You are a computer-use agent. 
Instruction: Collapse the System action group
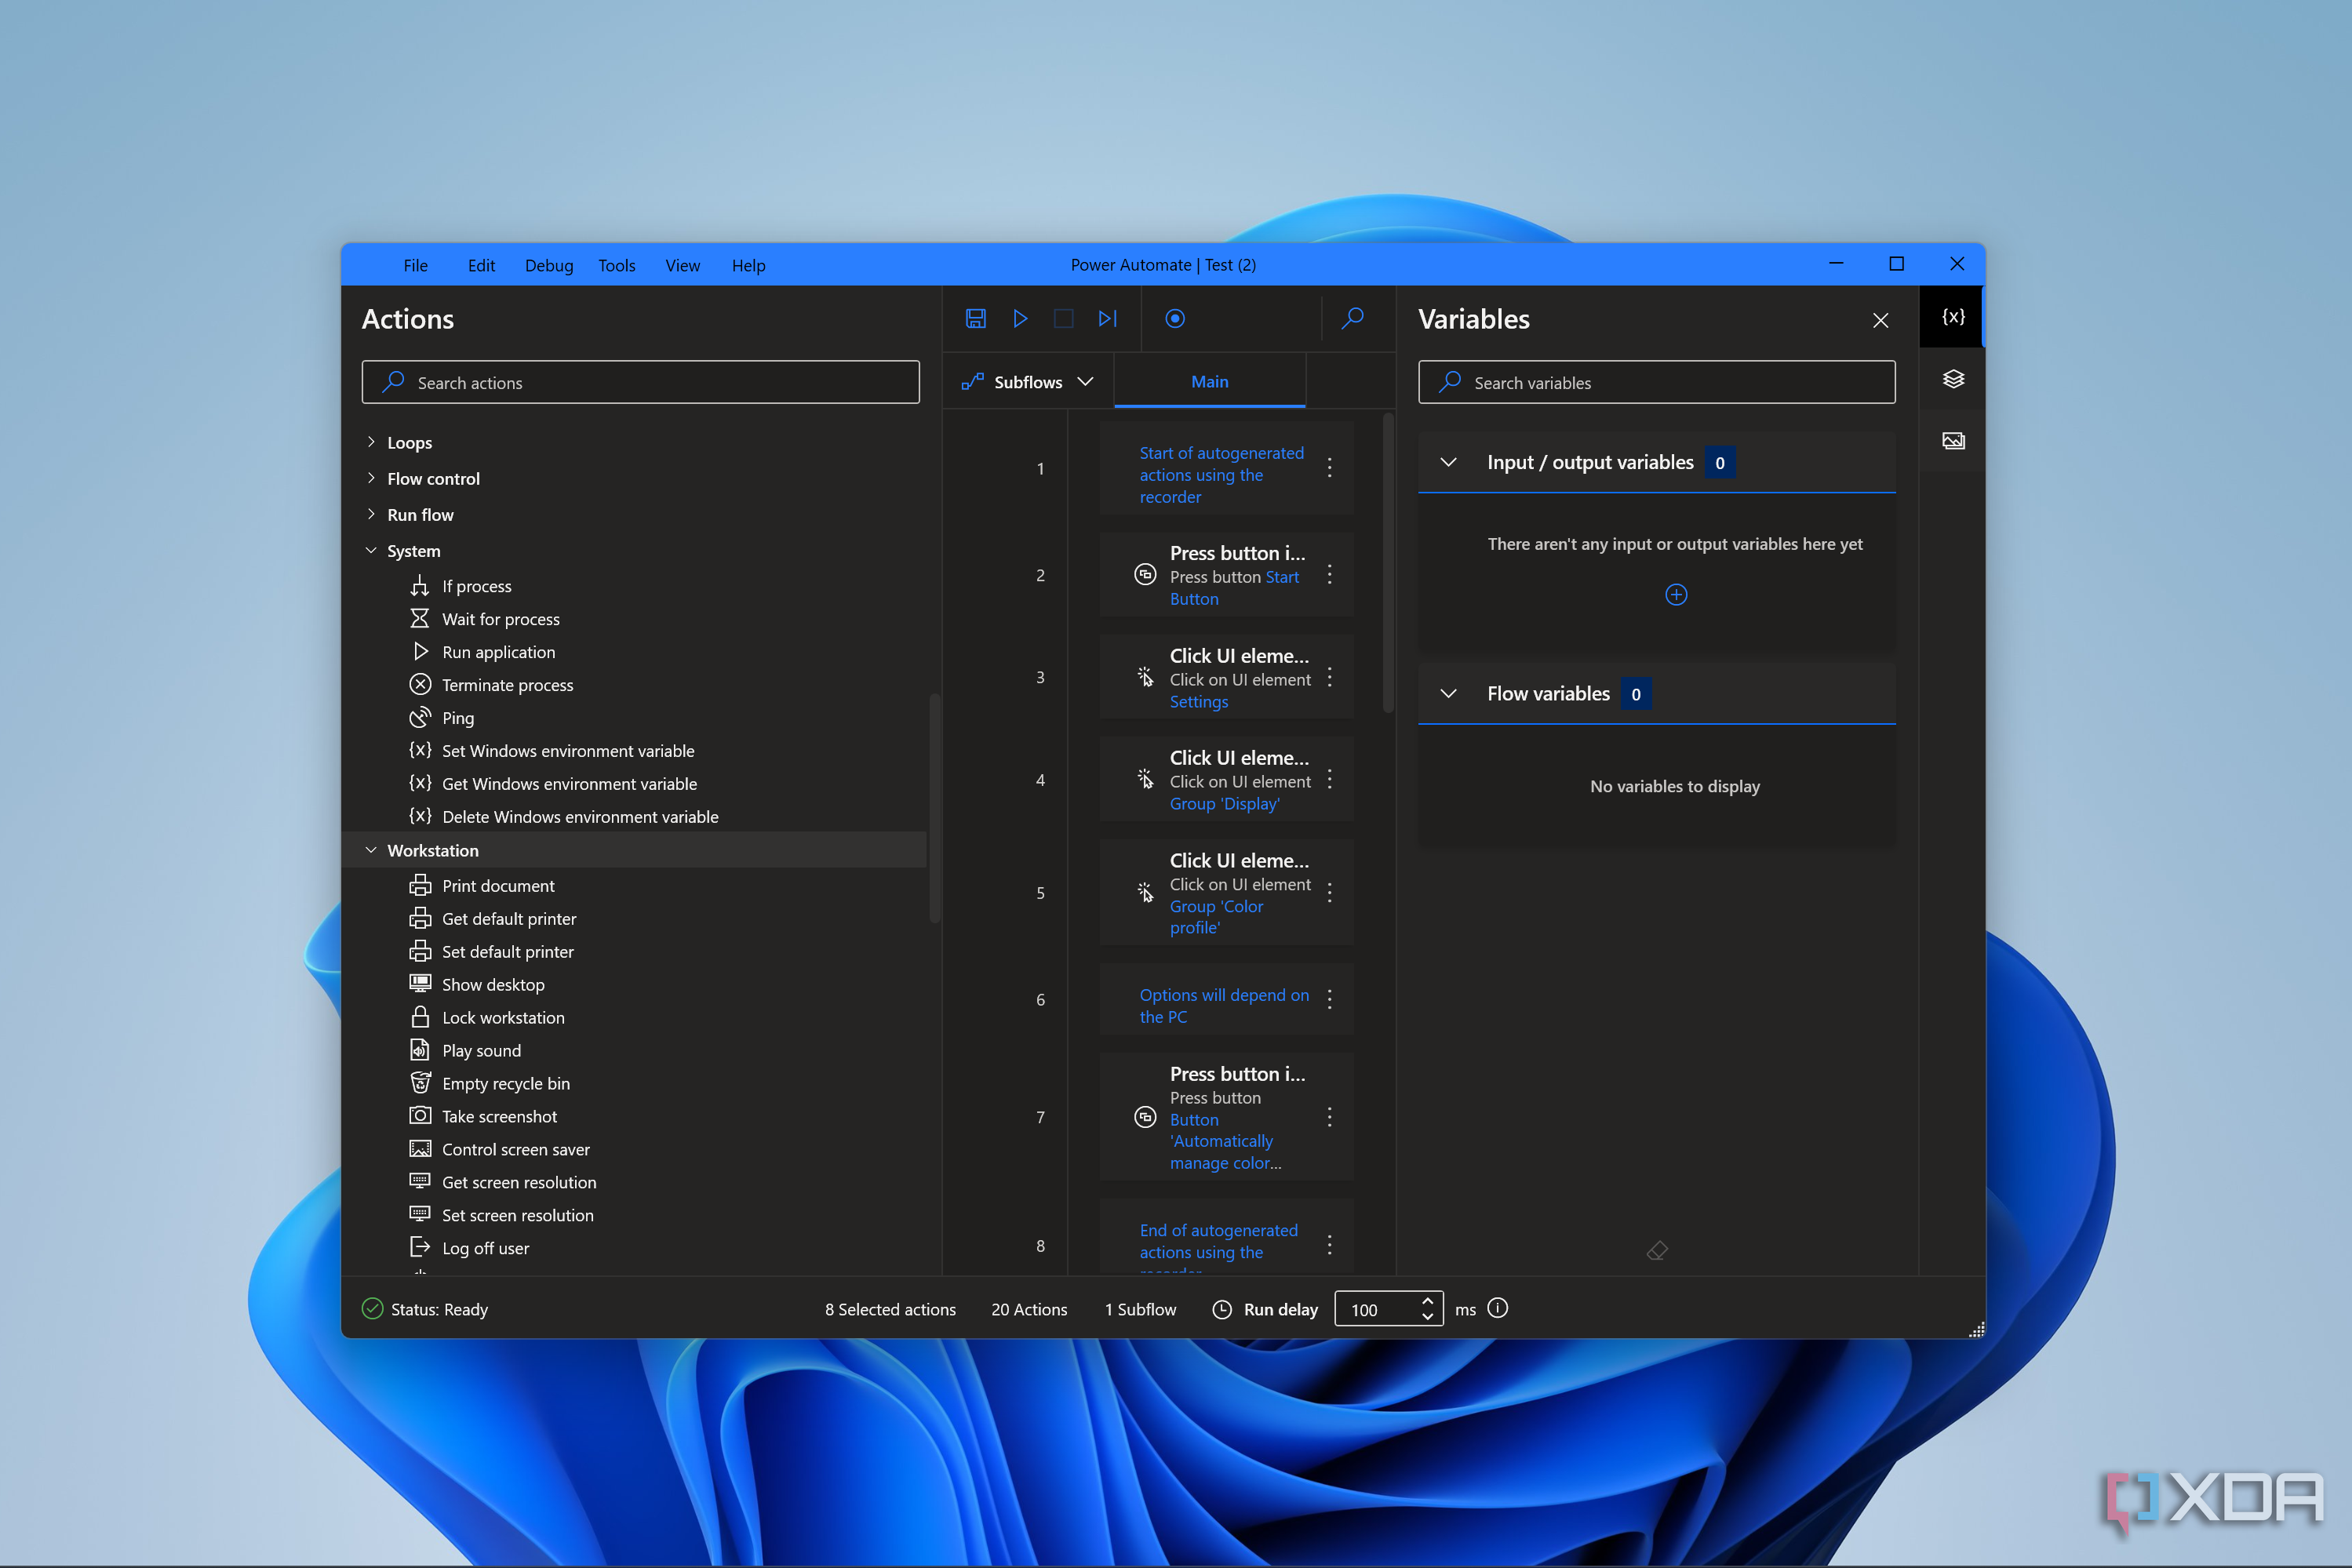coord(371,550)
